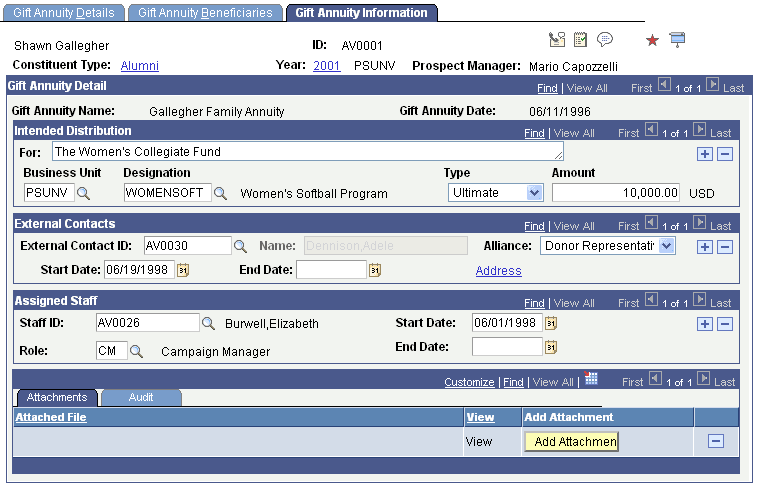This screenshot has height=487, width=757.
Task: Open the Address link
Action: [x=498, y=271]
